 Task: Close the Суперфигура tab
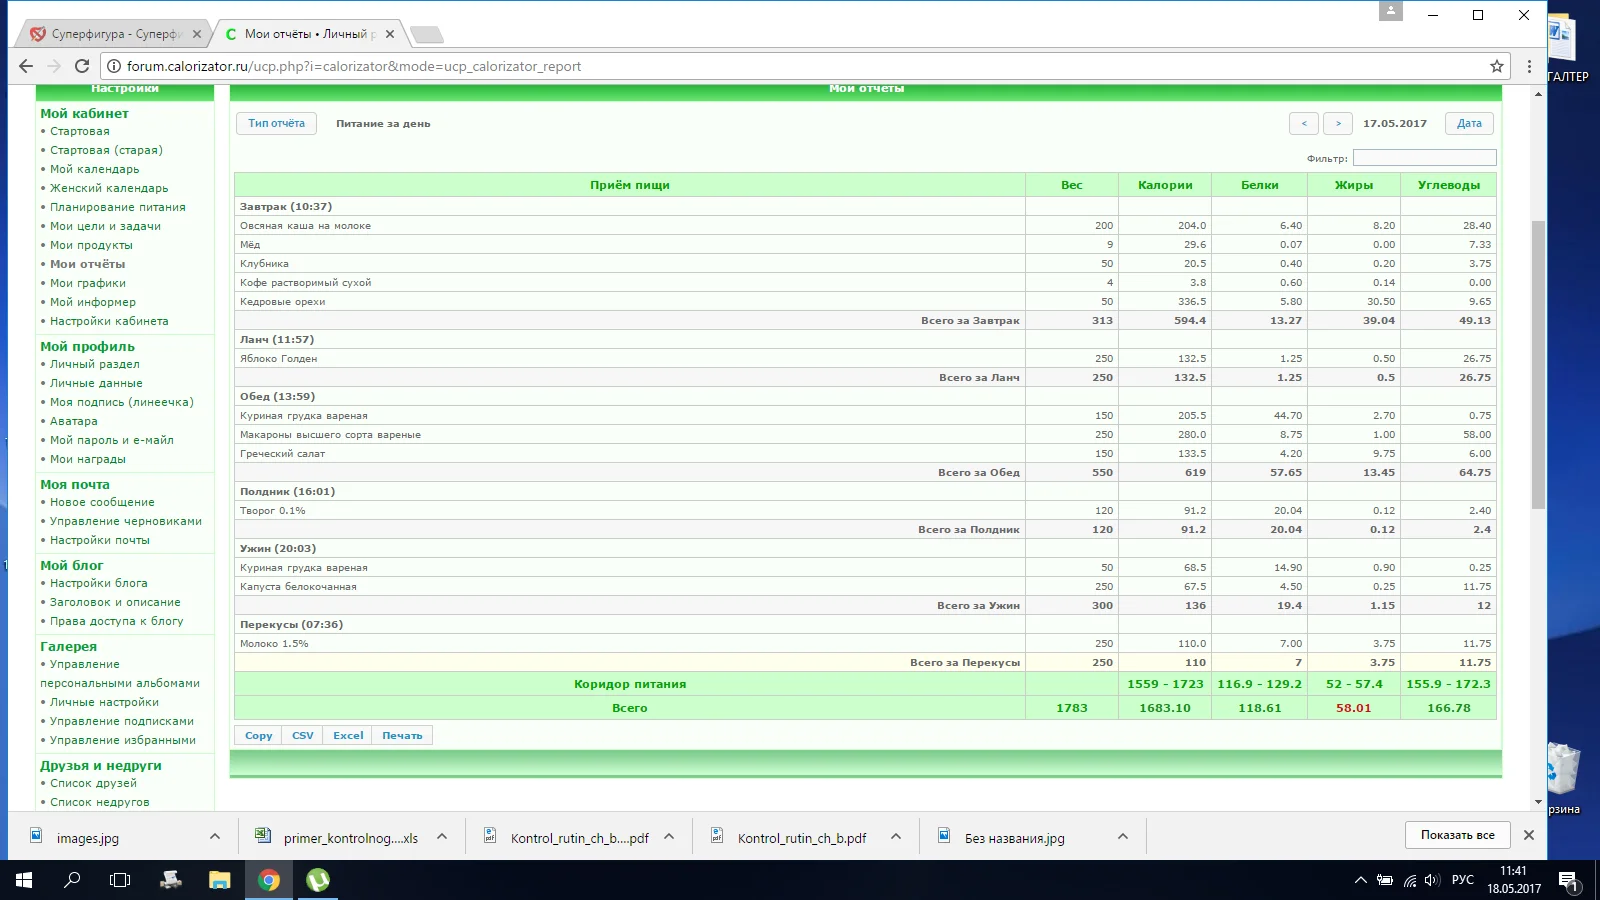197,34
